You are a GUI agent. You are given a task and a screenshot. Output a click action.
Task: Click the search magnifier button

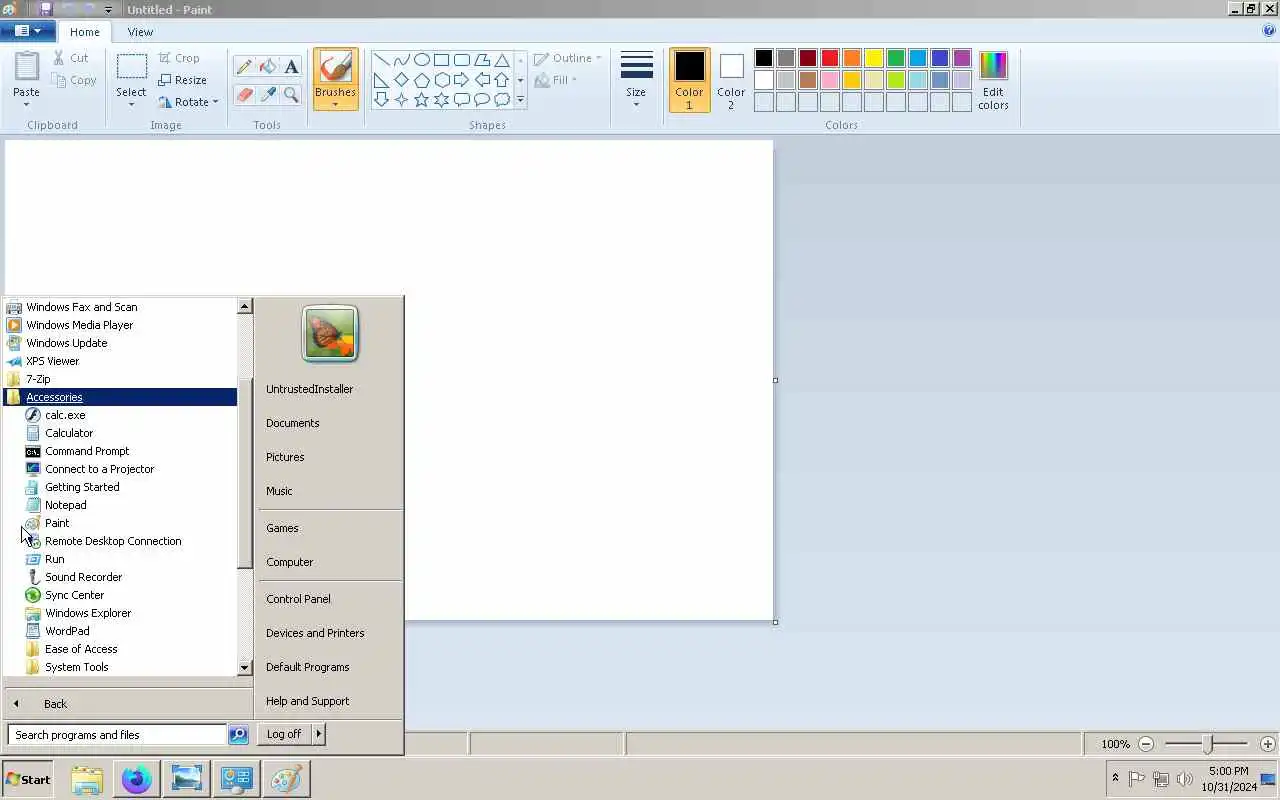tap(238, 735)
